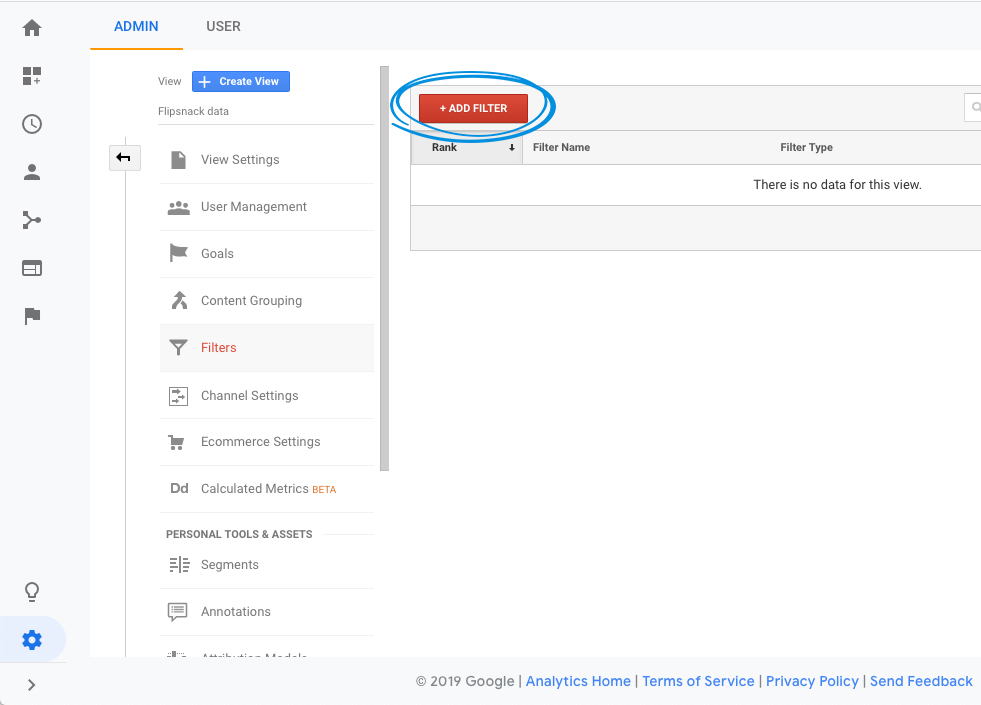
Task: Click the Filters funnel icon
Action: coord(178,348)
